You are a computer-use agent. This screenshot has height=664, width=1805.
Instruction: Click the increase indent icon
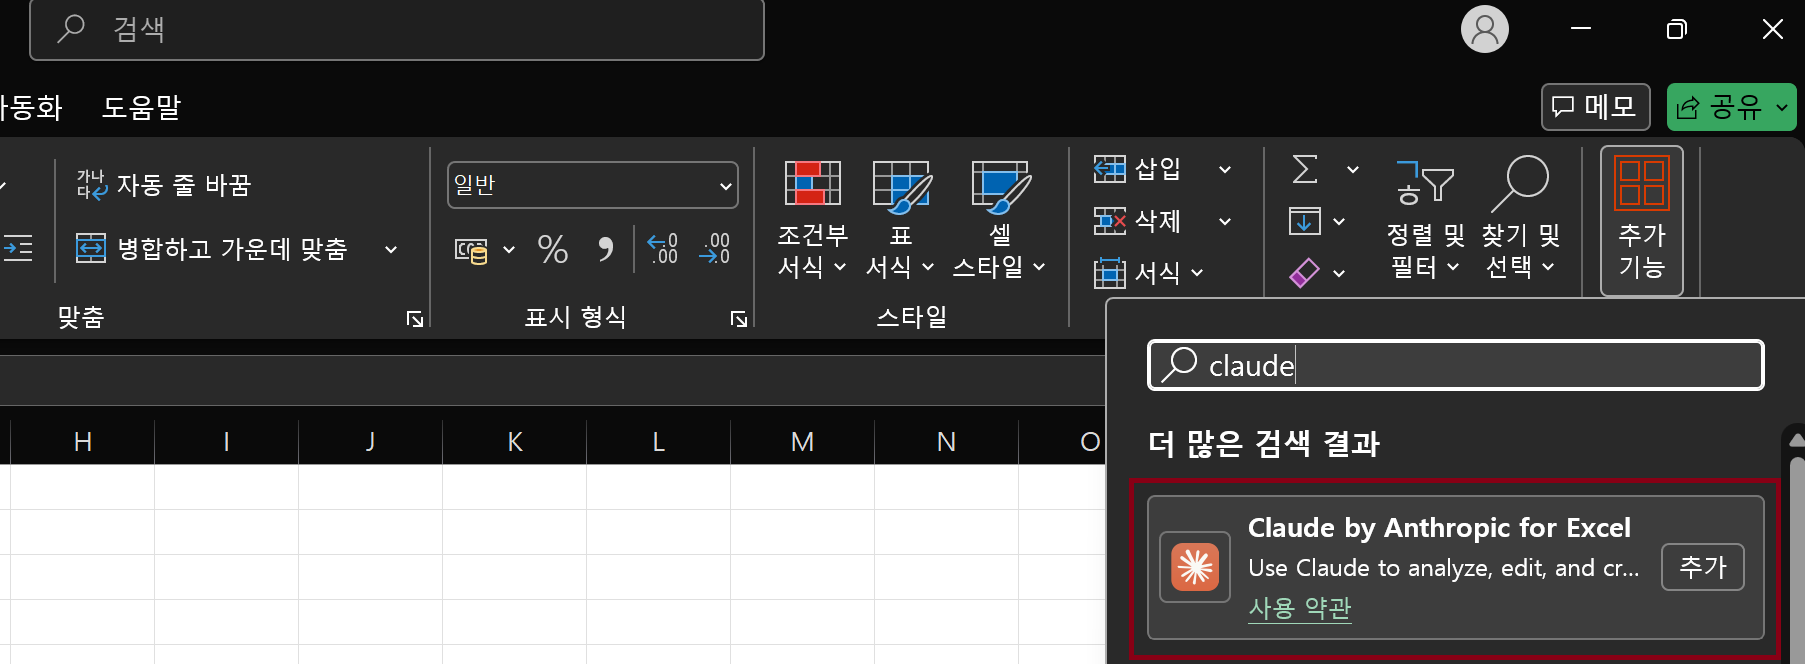coord(18,247)
